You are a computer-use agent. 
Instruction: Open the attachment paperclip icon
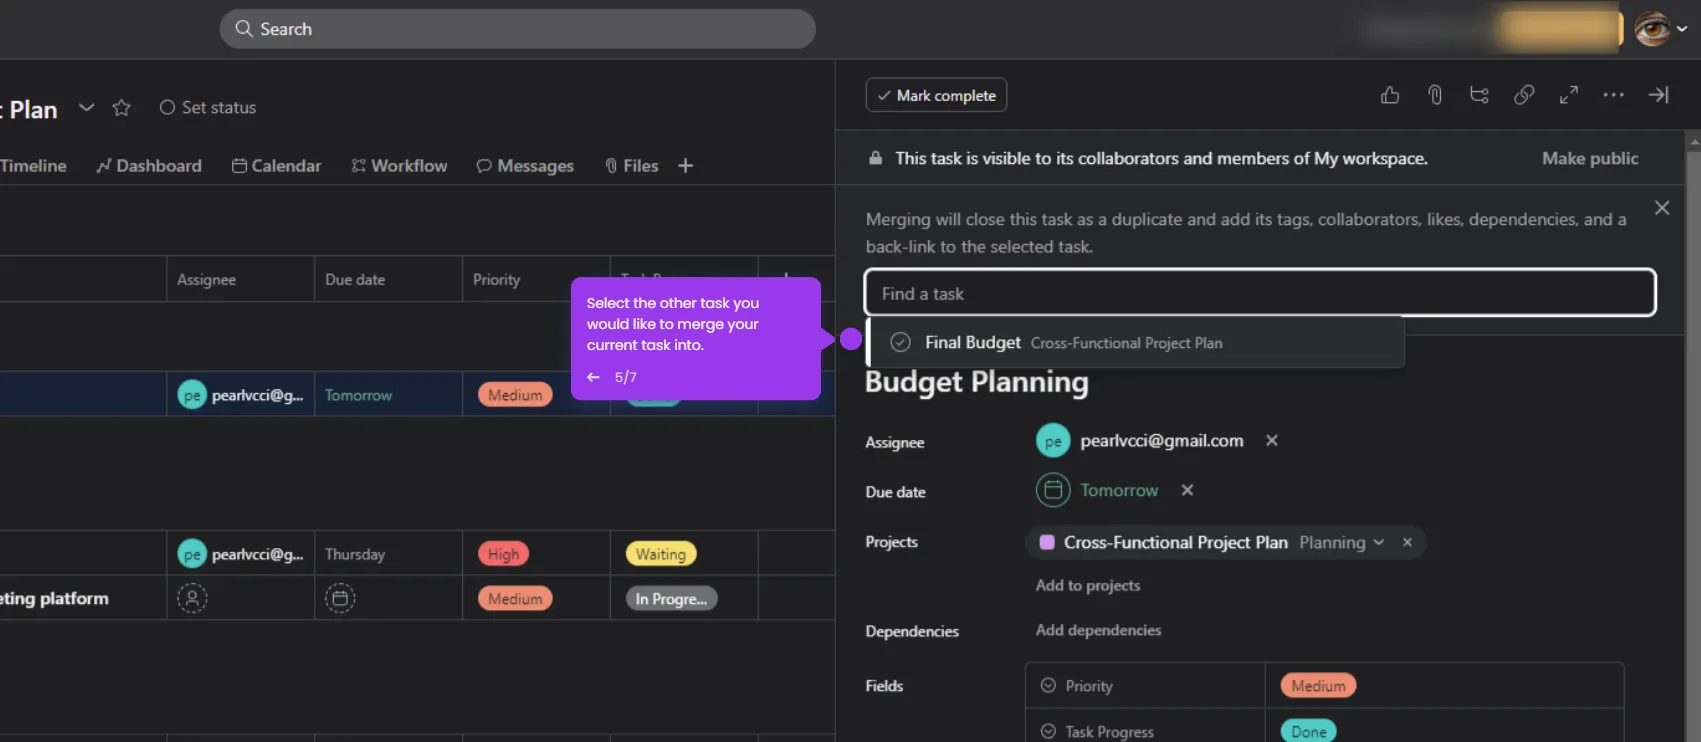pyautogui.click(x=1435, y=95)
